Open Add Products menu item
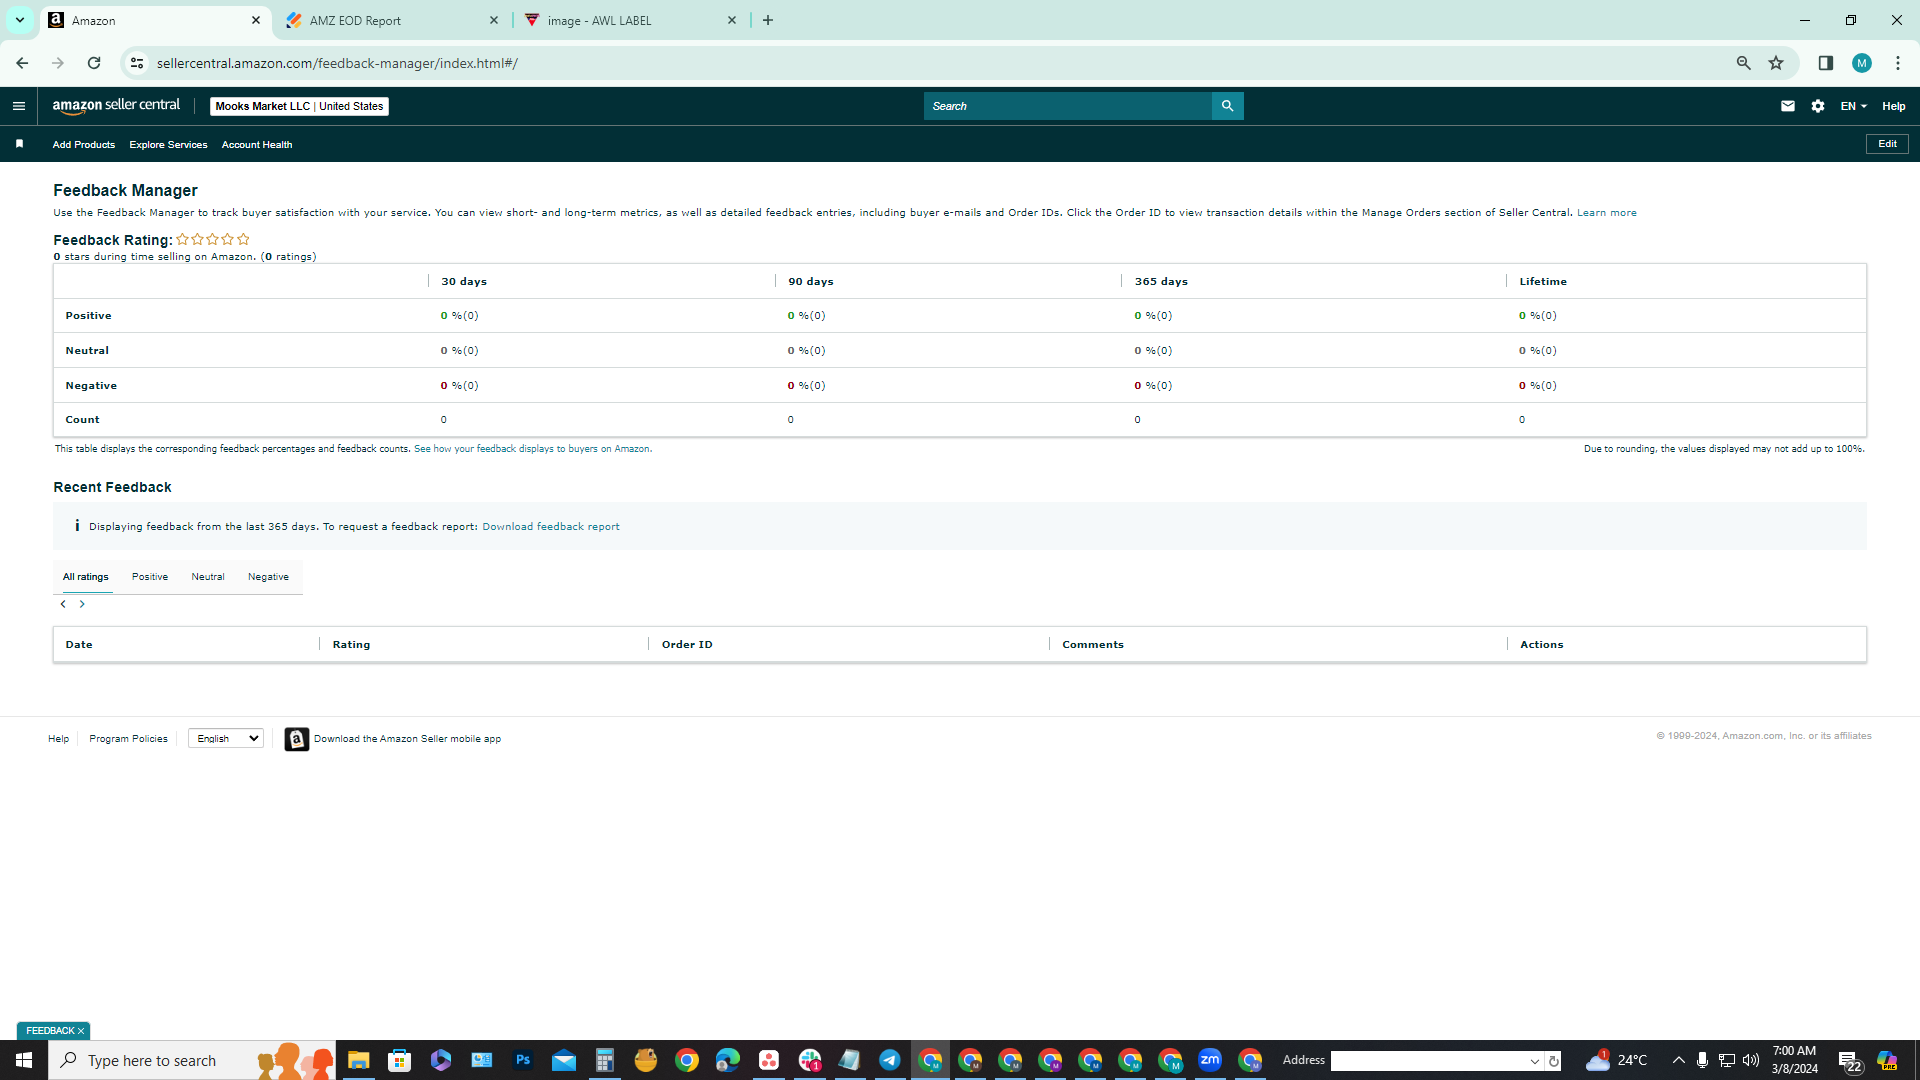This screenshot has width=1920, height=1080. click(x=84, y=145)
